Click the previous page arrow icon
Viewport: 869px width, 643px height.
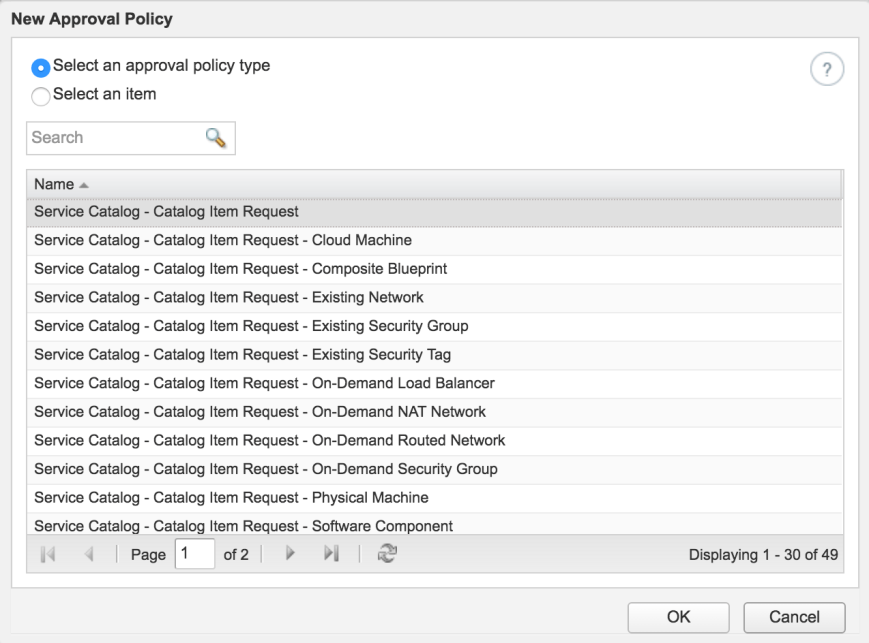[90, 555]
